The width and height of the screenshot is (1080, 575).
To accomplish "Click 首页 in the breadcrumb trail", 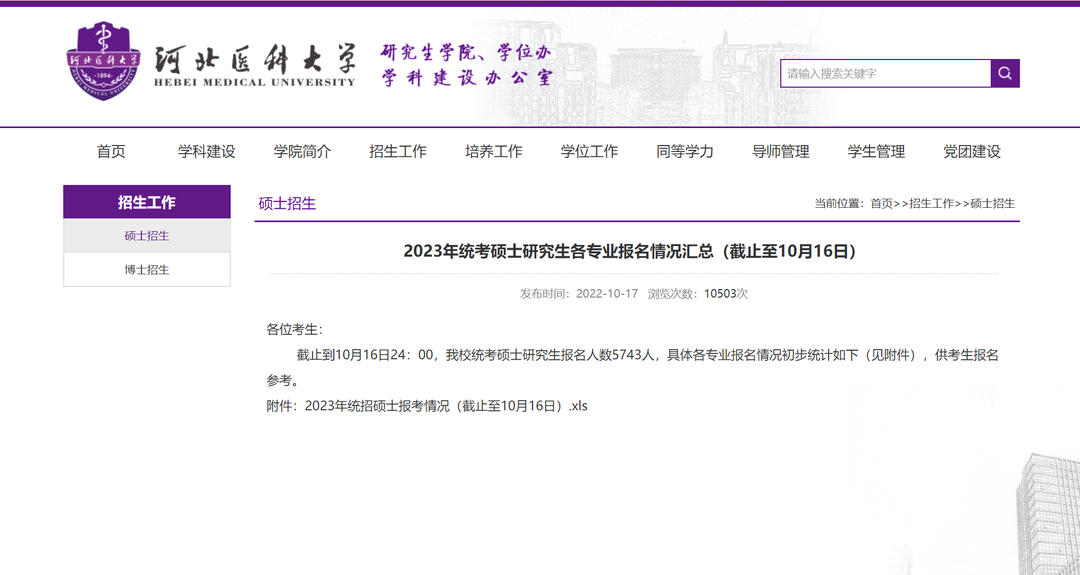I will point(882,203).
